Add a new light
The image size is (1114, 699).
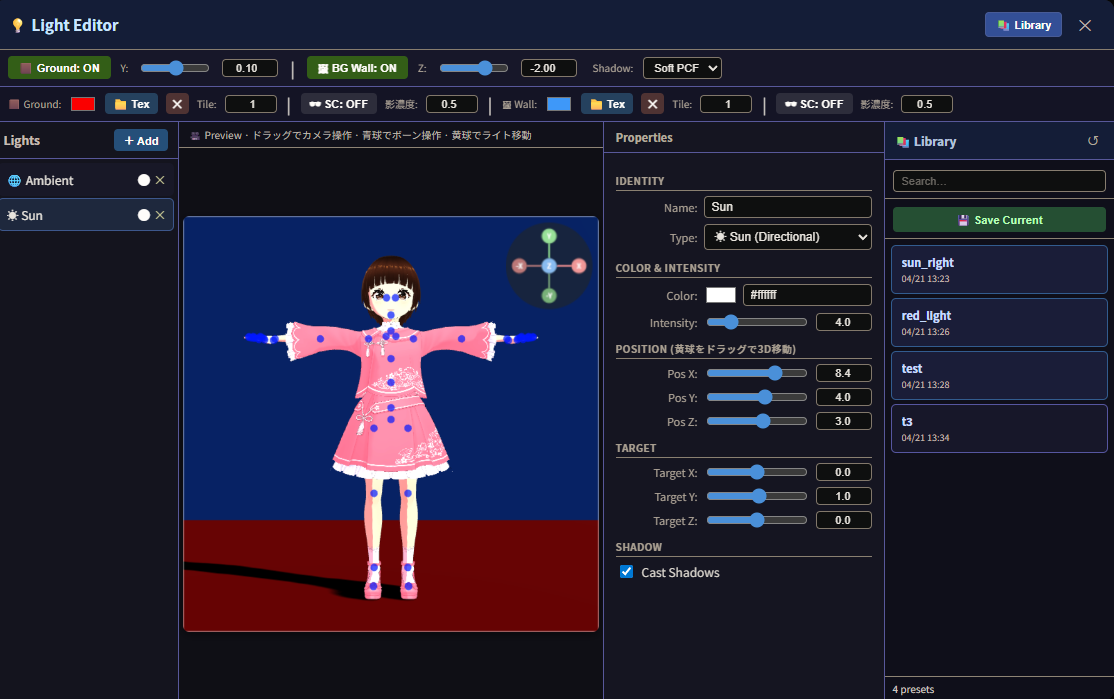point(141,141)
